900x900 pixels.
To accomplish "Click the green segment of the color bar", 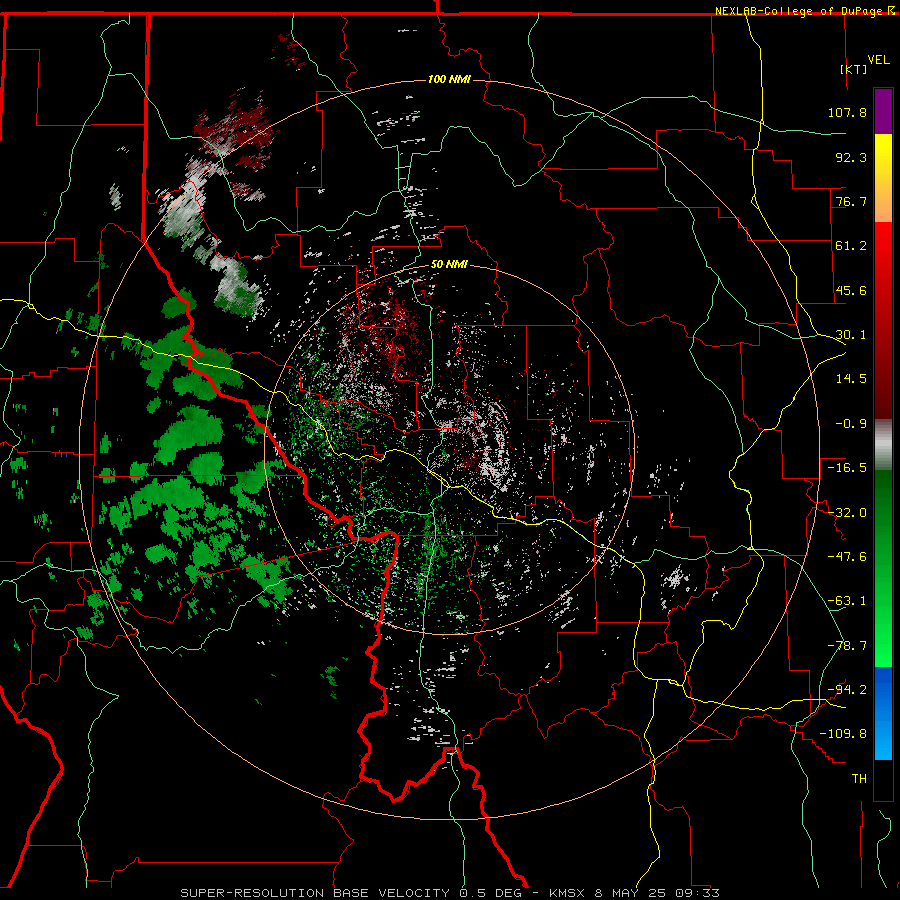I will 883,568.
